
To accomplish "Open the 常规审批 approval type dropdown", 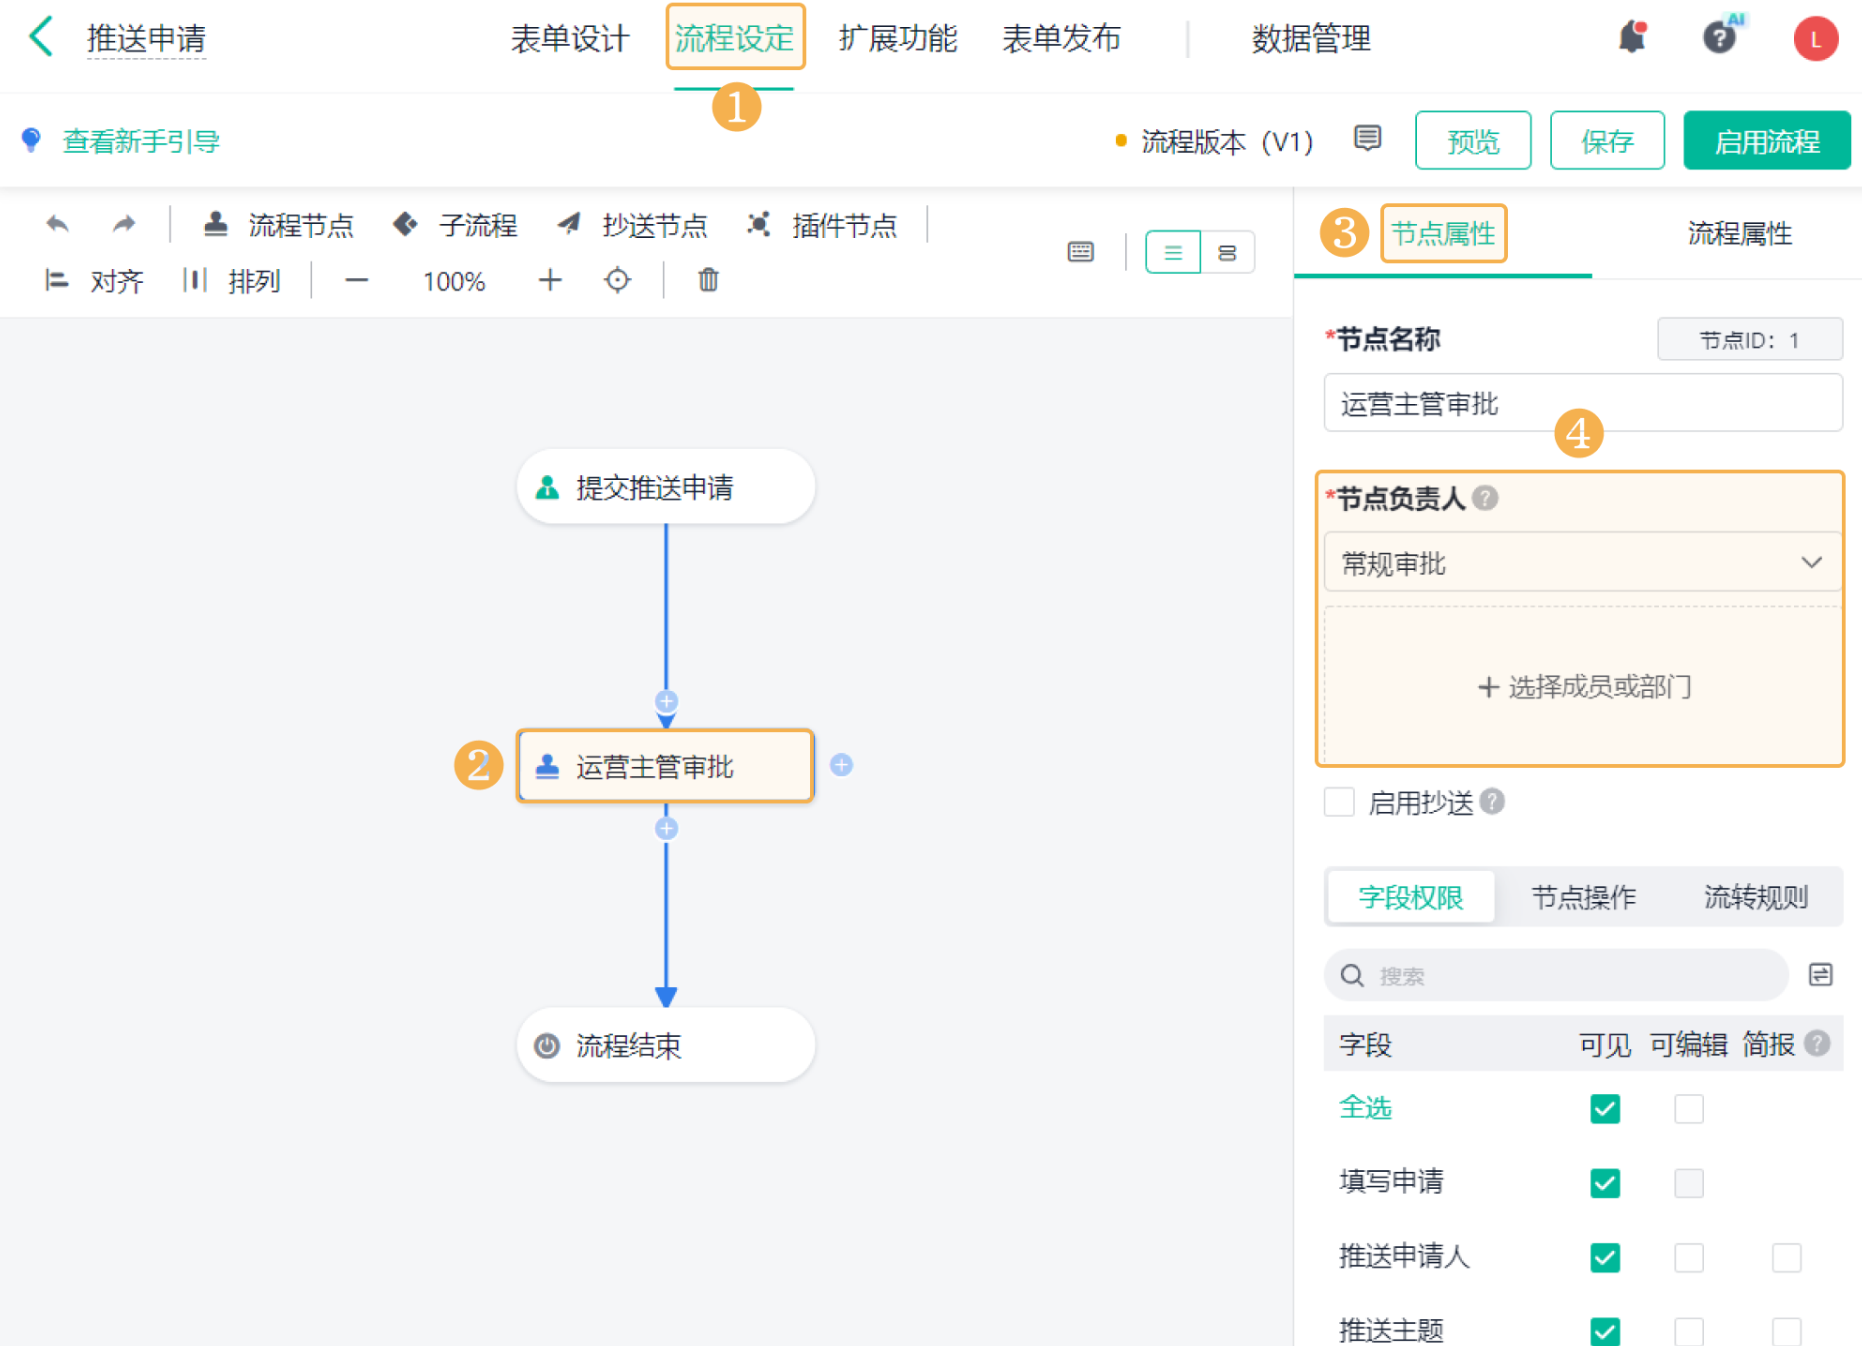I will 1582,563.
